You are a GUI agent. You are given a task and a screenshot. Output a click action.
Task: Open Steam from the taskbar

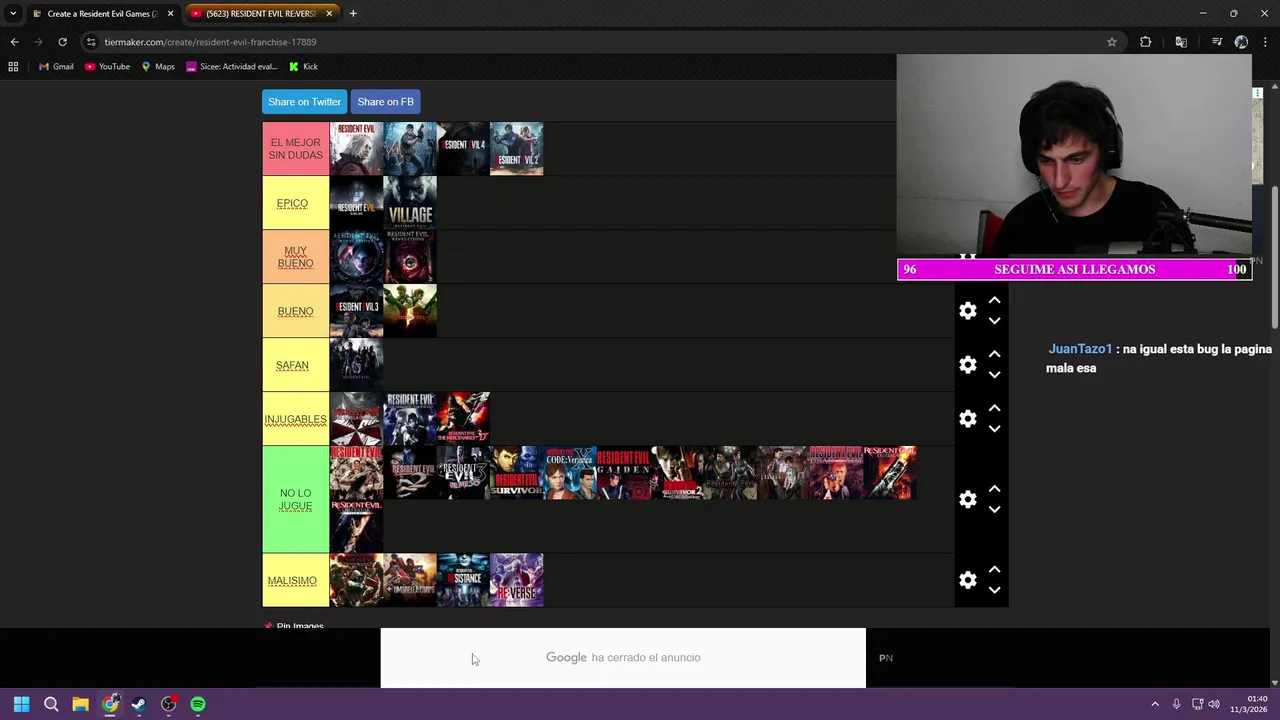coord(139,704)
